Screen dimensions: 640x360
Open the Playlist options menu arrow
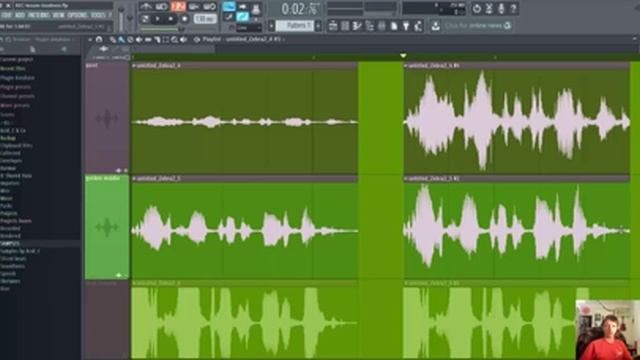click(x=90, y=40)
